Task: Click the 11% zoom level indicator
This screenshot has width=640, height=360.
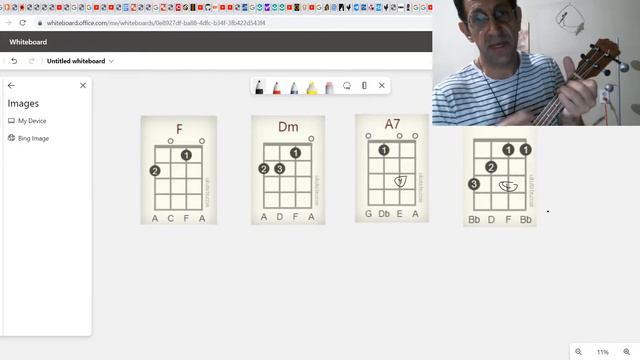Action: [x=602, y=352]
